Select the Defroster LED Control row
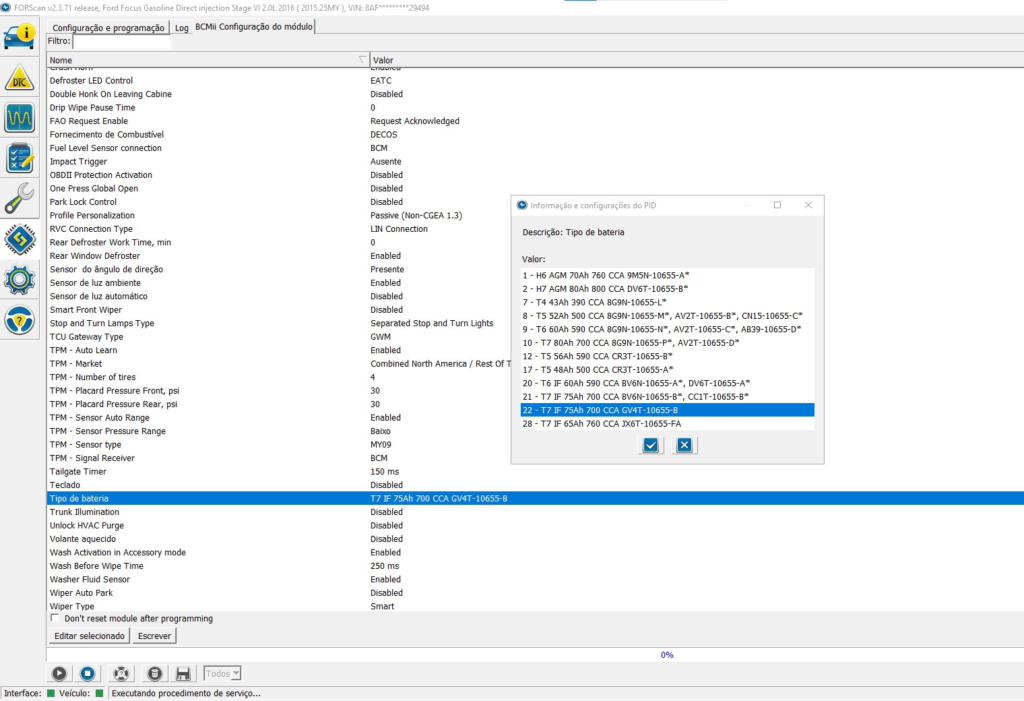This screenshot has height=701, width=1024. point(536,80)
